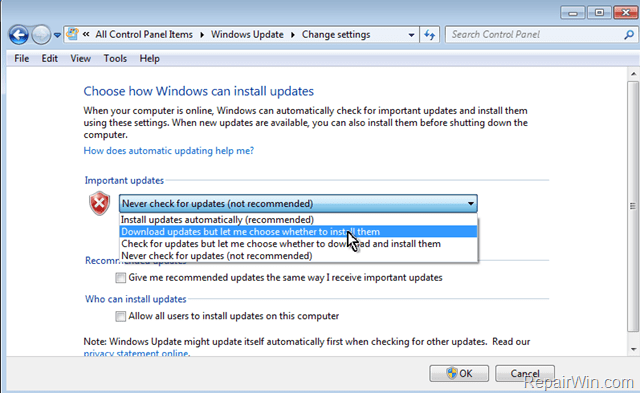Open All Control Panel Items breadcrumb
This screenshot has width=640, height=393.
tap(144, 34)
